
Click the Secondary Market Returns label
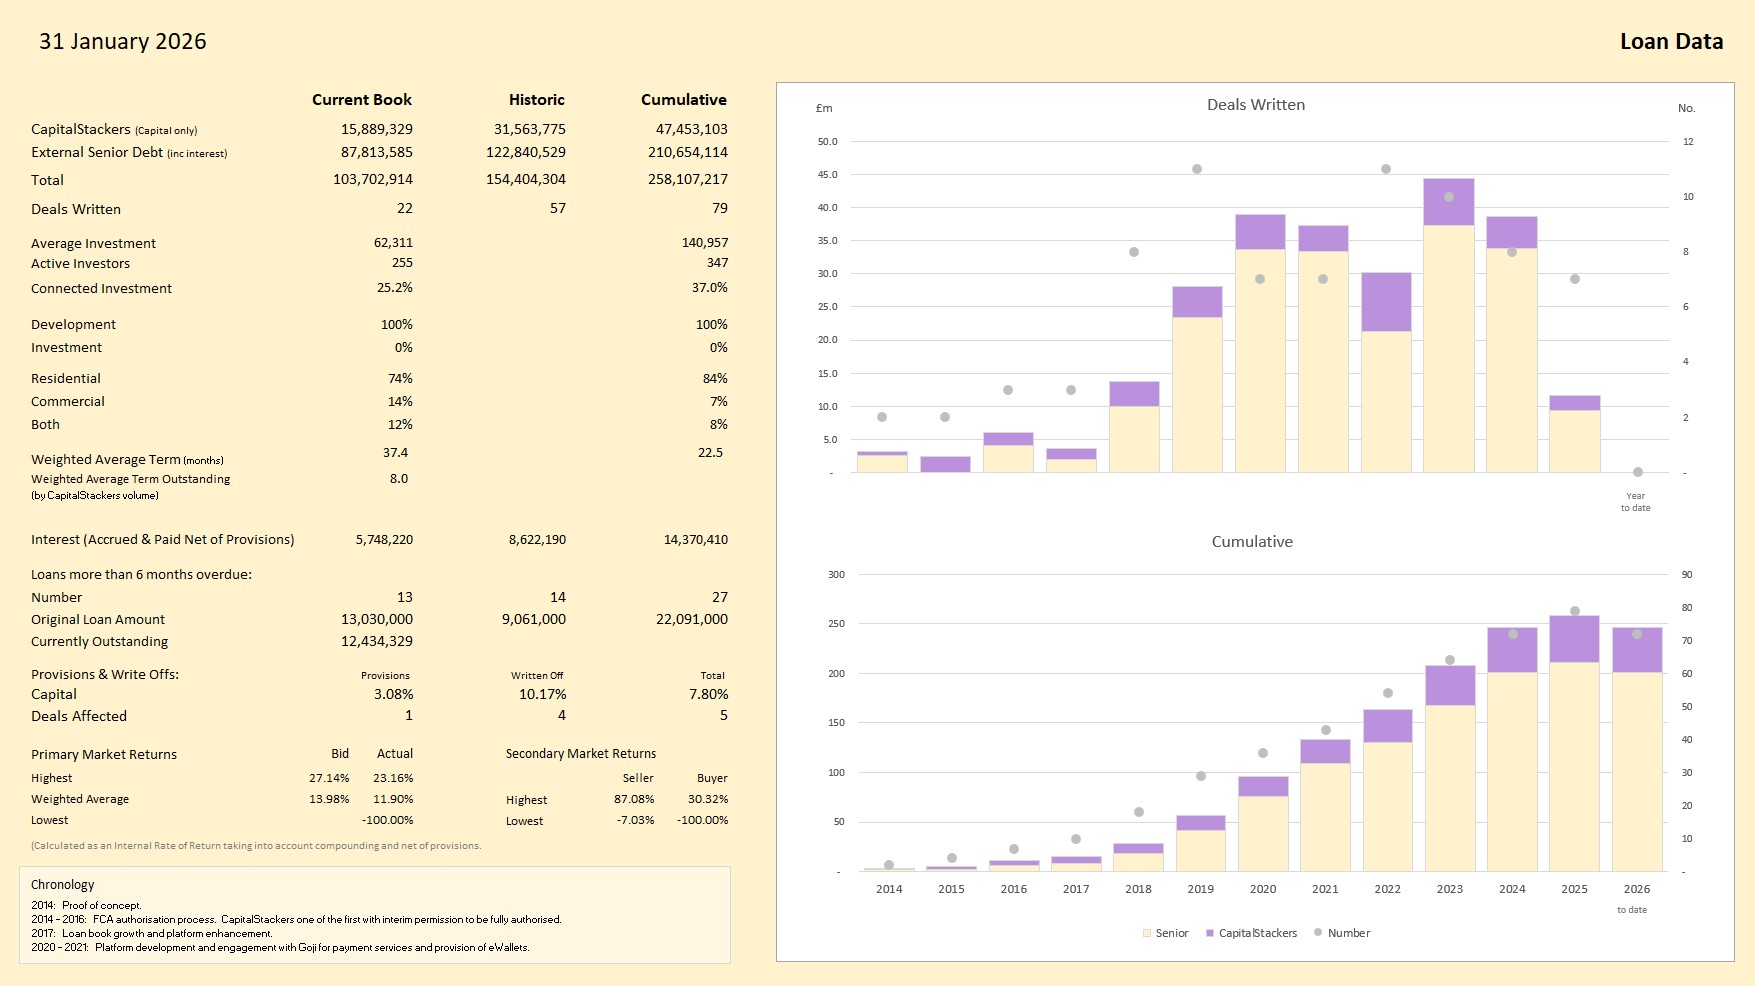coord(581,754)
